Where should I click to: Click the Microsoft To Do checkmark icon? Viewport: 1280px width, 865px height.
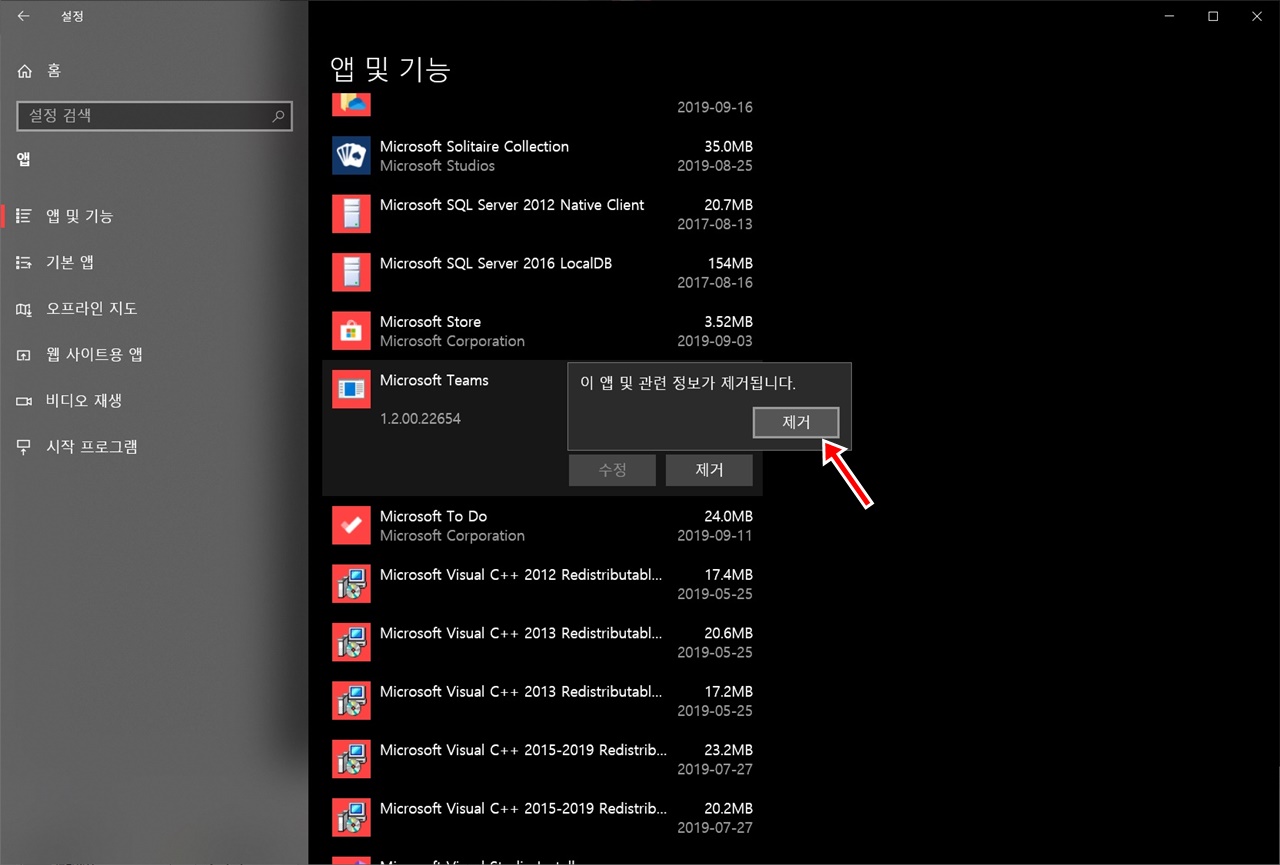pyautogui.click(x=351, y=526)
